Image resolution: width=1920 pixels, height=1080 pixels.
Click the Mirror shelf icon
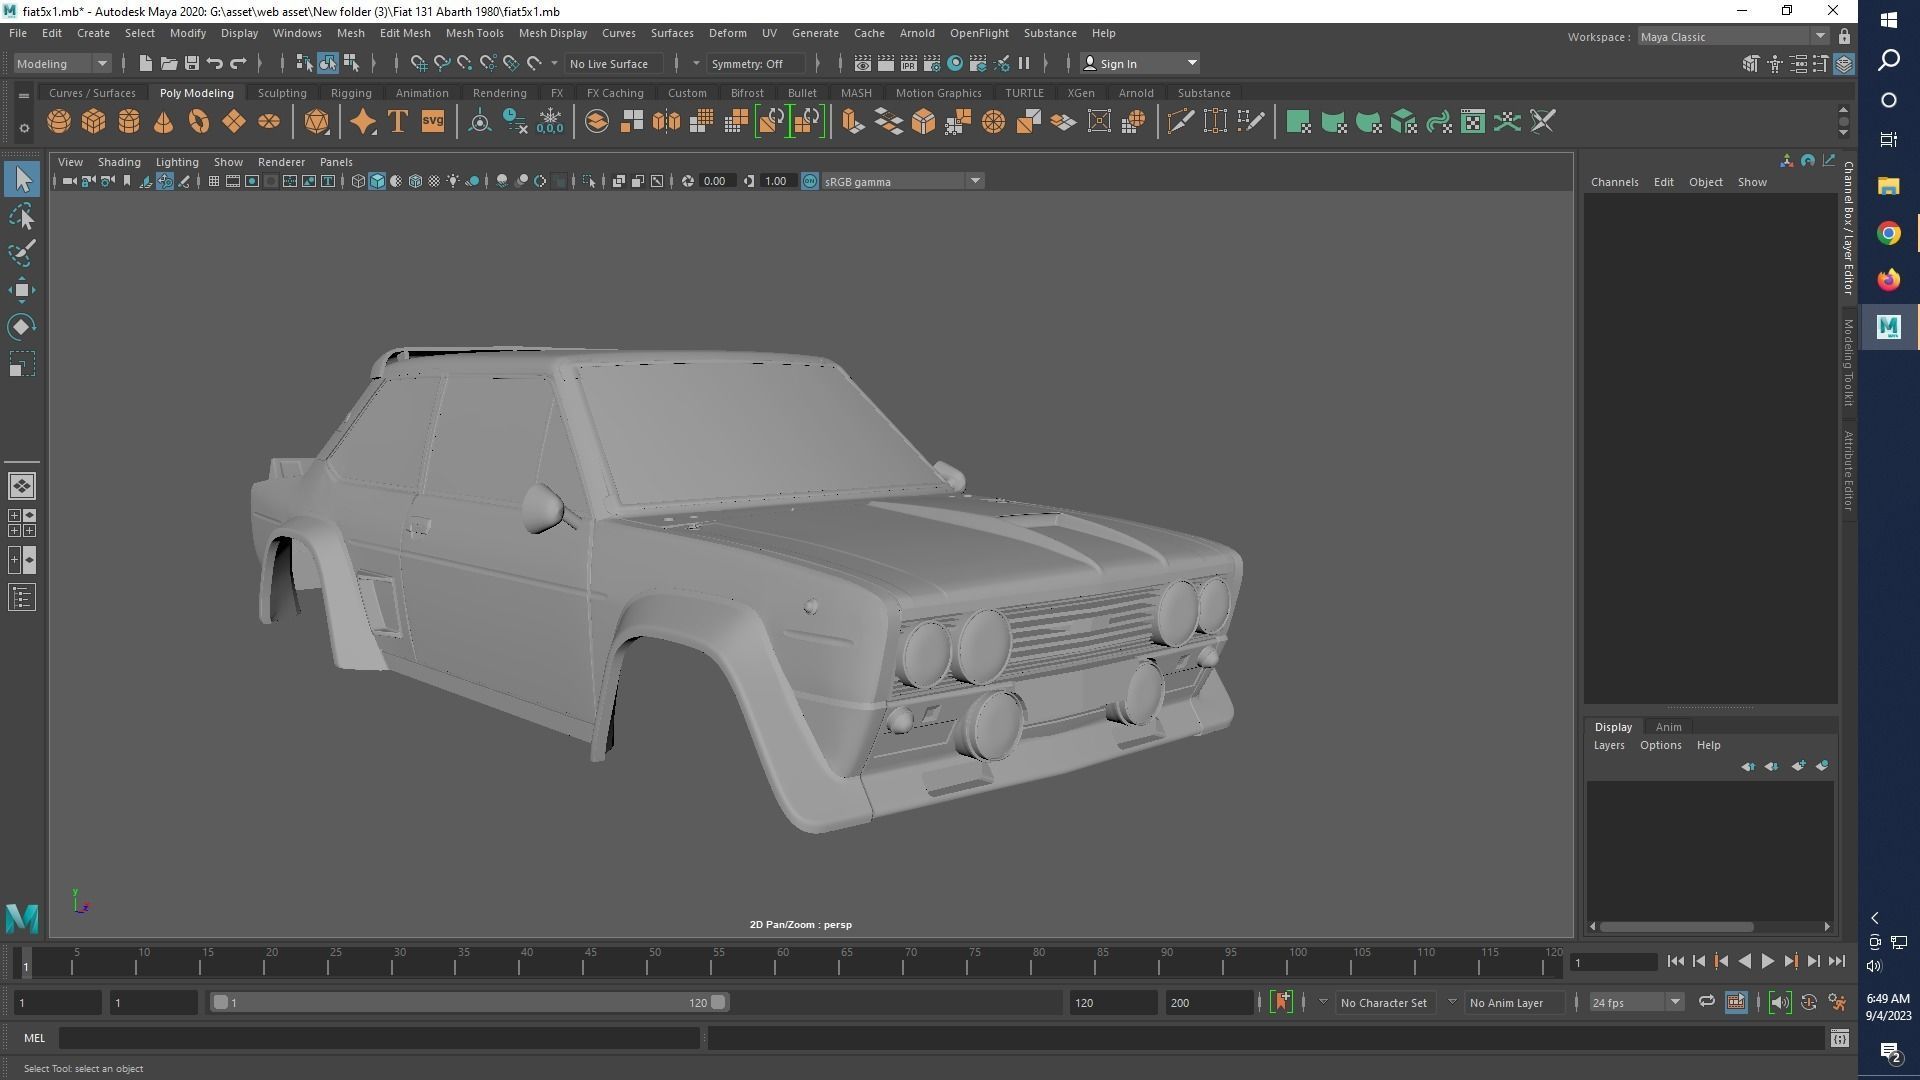coord(666,122)
